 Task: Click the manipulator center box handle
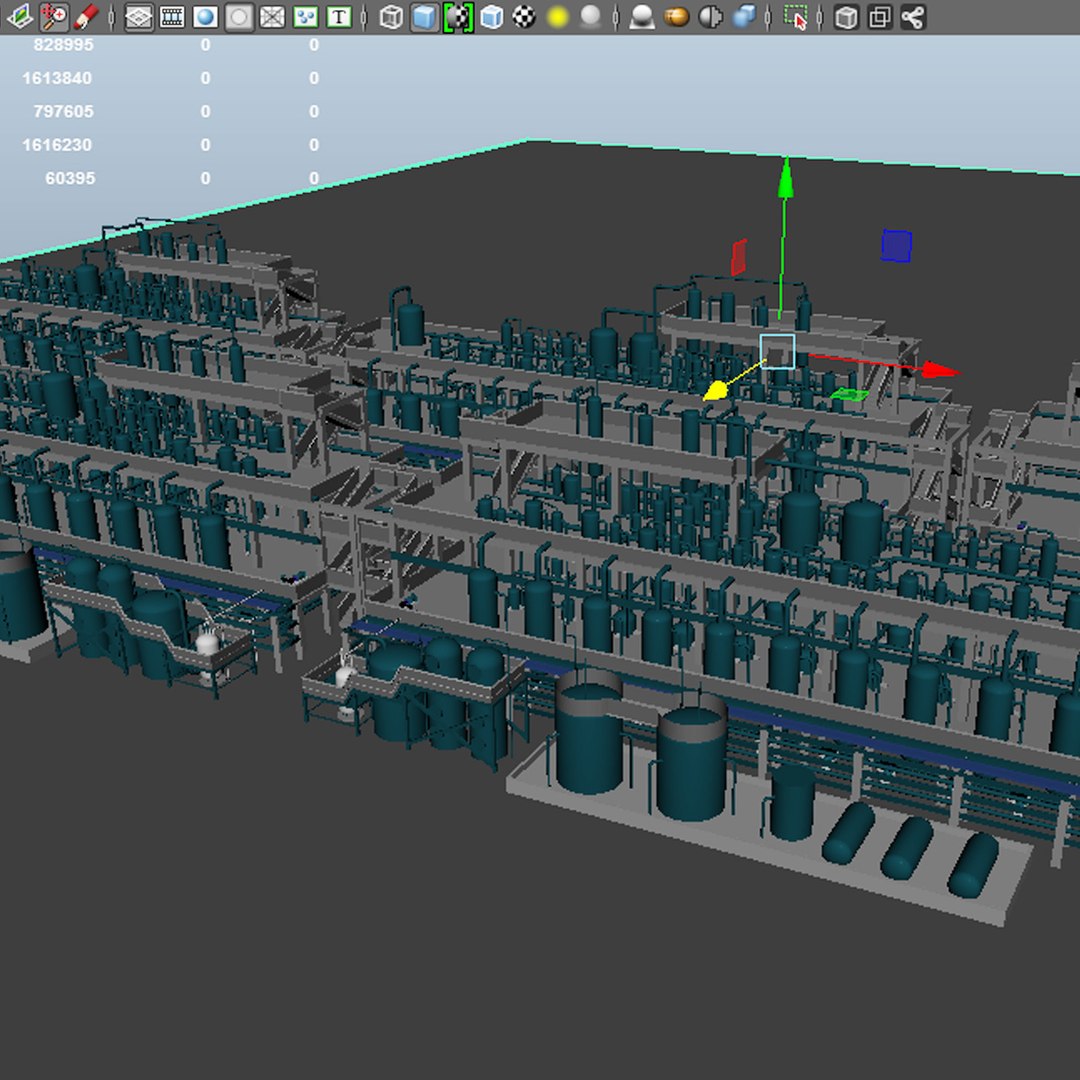(778, 352)
